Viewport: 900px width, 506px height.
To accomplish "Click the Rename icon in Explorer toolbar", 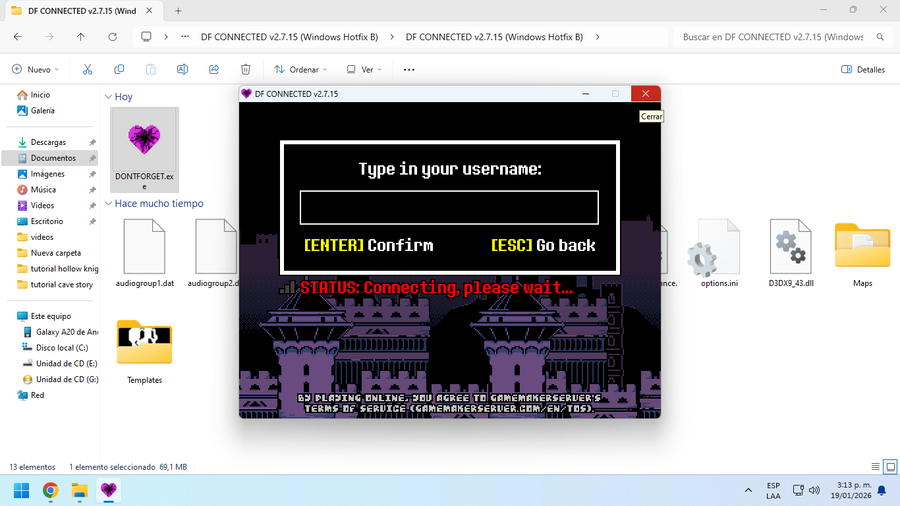I will coord(182,69).
